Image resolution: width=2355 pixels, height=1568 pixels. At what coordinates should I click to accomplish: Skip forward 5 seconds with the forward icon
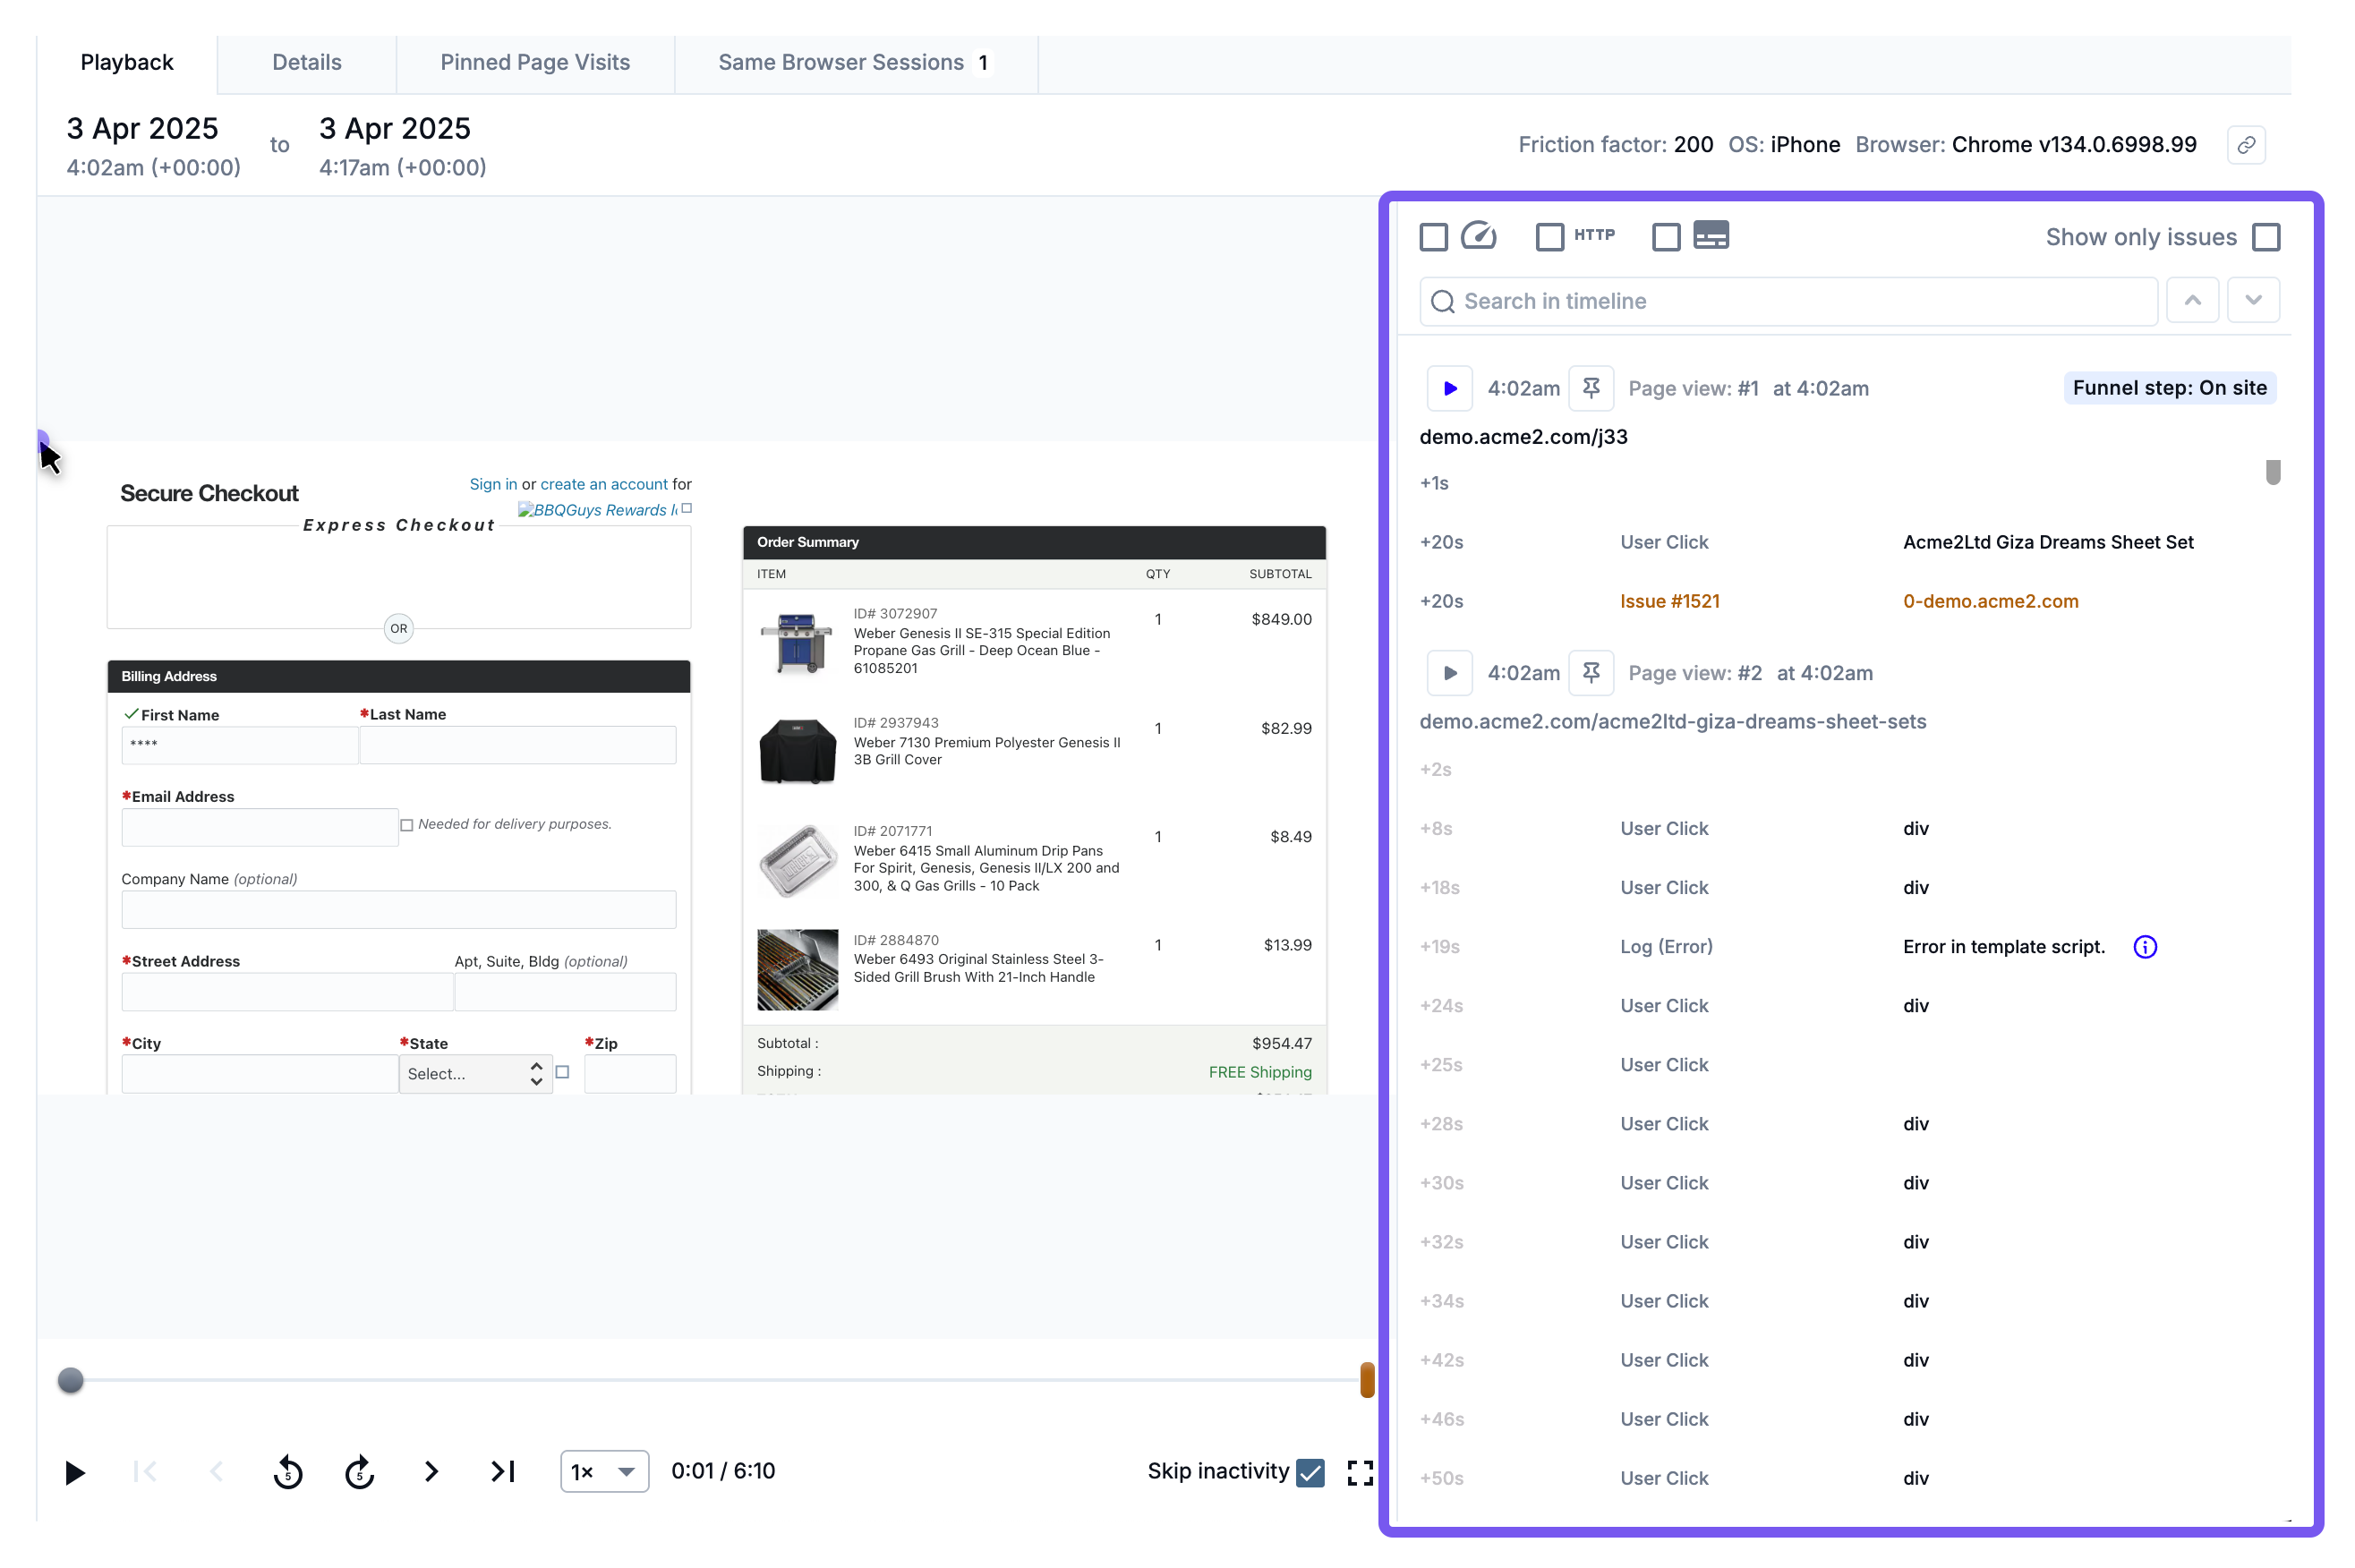pos(359,1472)
